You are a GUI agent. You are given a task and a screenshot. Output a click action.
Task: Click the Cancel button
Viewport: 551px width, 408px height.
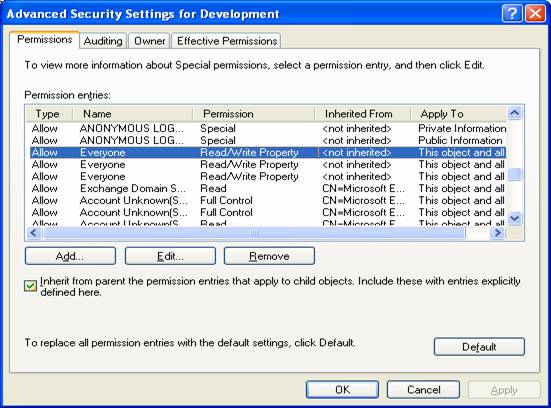coord(423,389)
